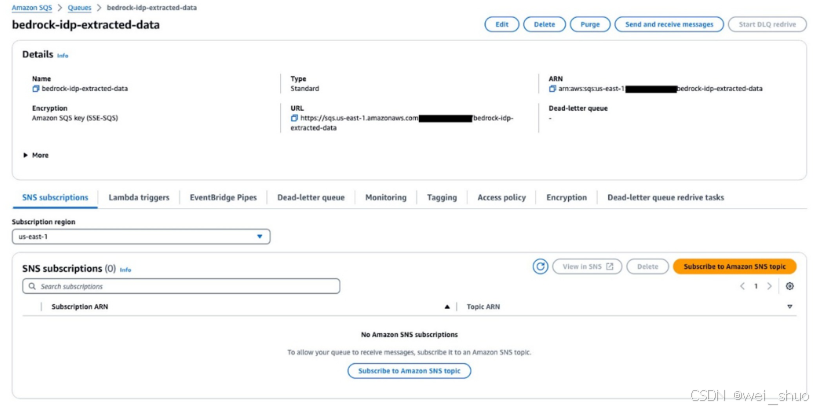Switch to Monitoring tab
Image resolution: width=821 pixels, height=411 pixels.
[386, 197]
